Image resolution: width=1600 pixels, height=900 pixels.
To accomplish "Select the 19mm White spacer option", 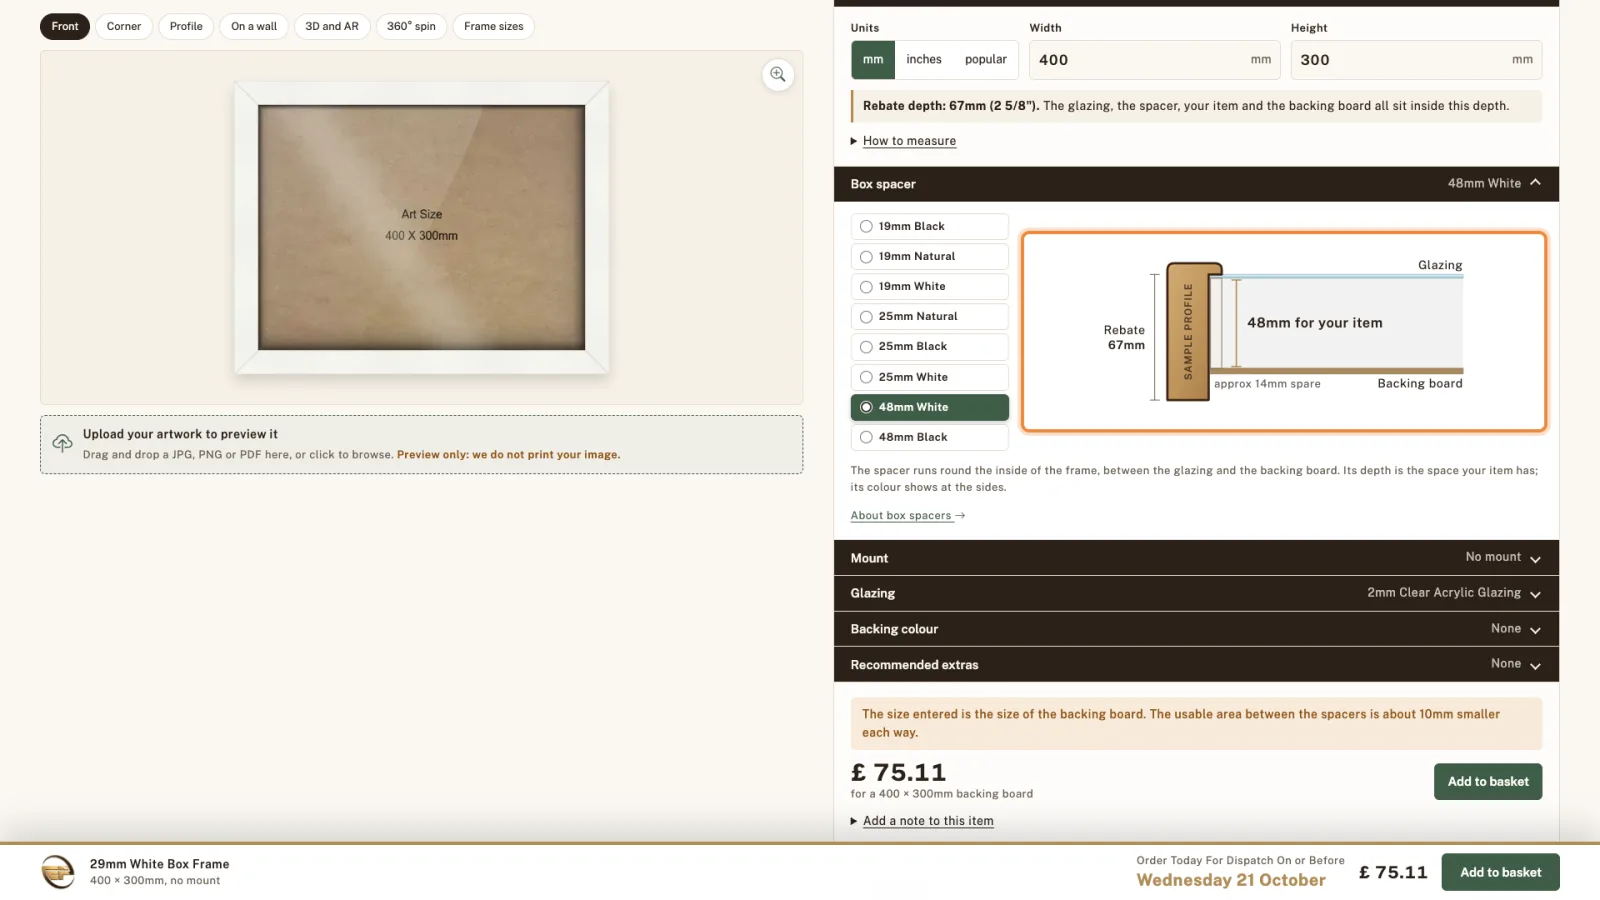I will [x=930, y=287].
